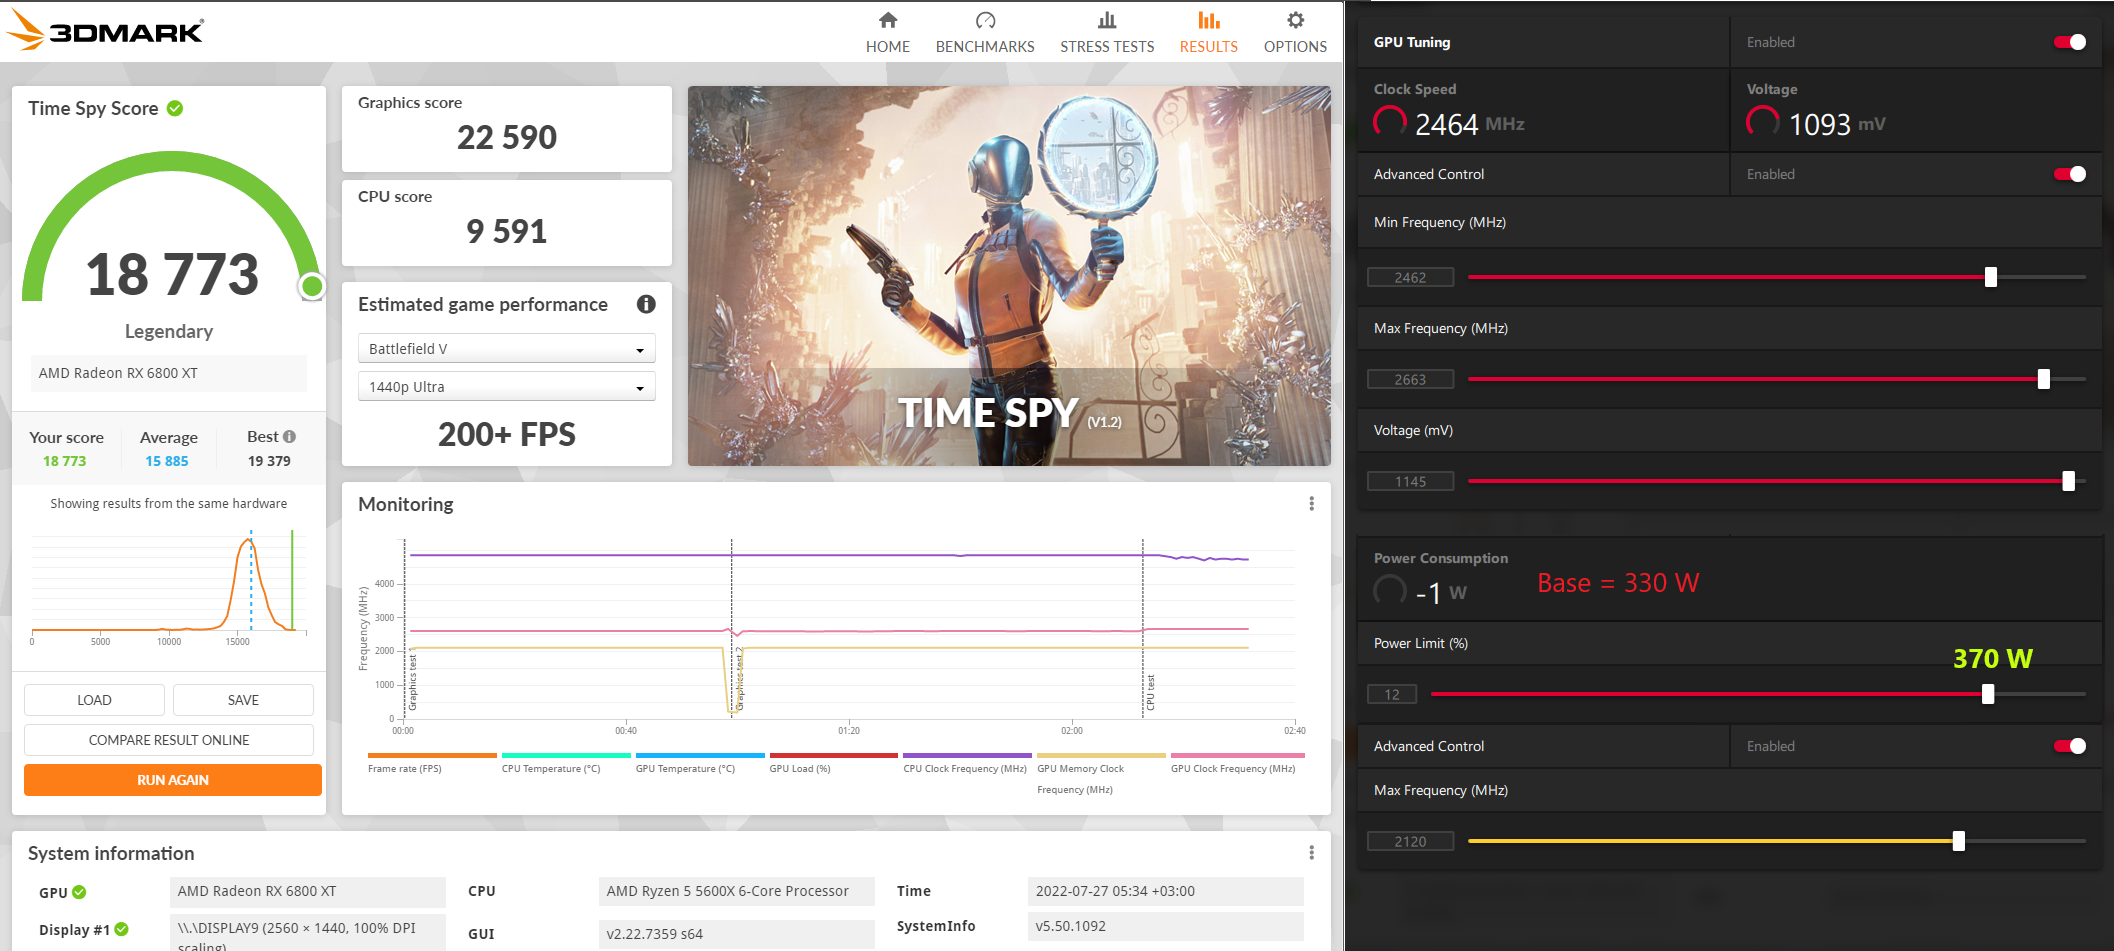Click the Power Consumption gauge ring
Image resolution: width=2114 pixels, height=951 pixels.
coord(1390,591)
